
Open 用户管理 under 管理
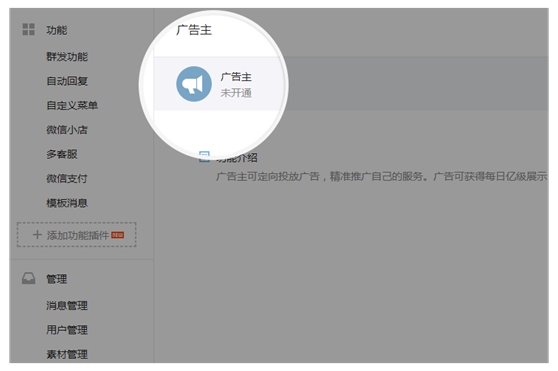click(x=67, y=330)
